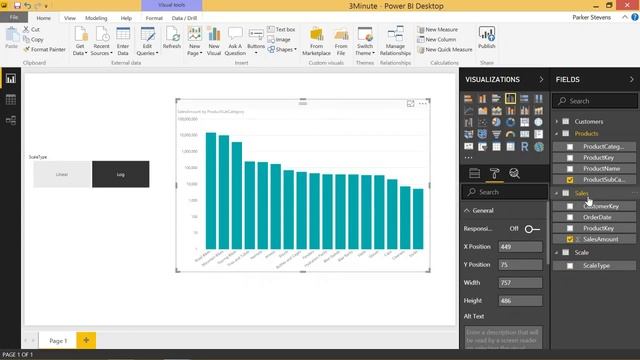This screenshot has height=360, width=640.
Task: Click the Undo icon in title bar
Action: 27,6
